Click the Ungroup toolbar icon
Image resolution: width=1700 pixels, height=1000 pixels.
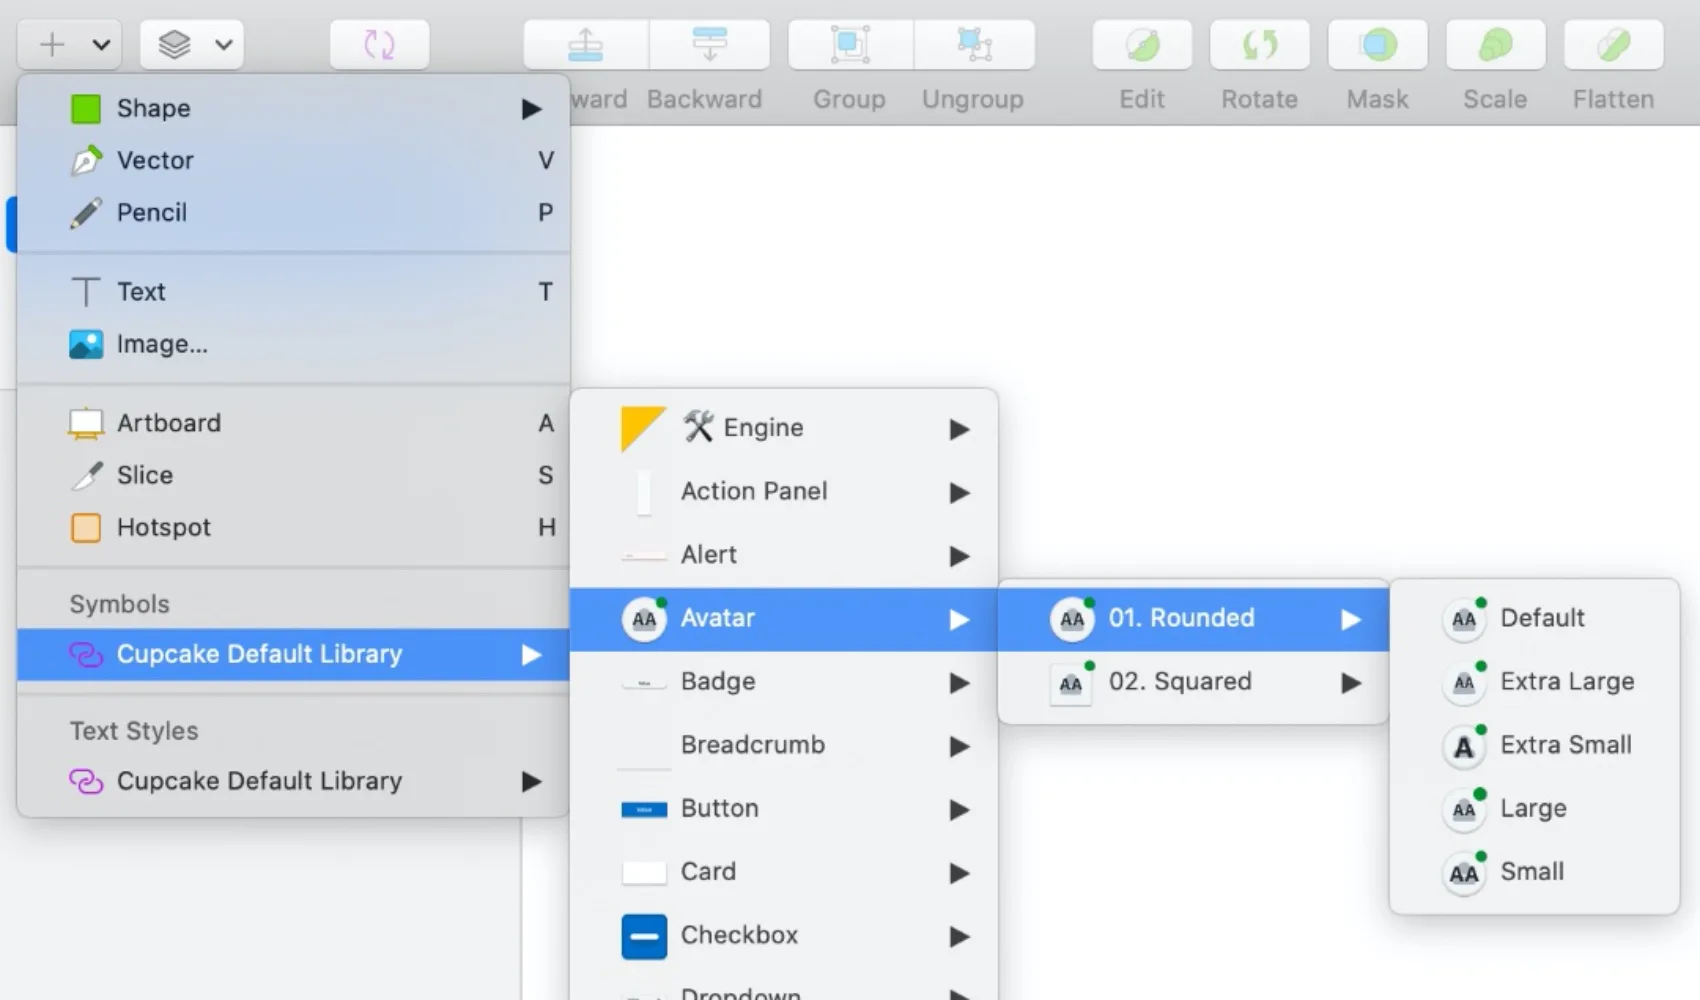pyautogui.click(x=973, y=45)
